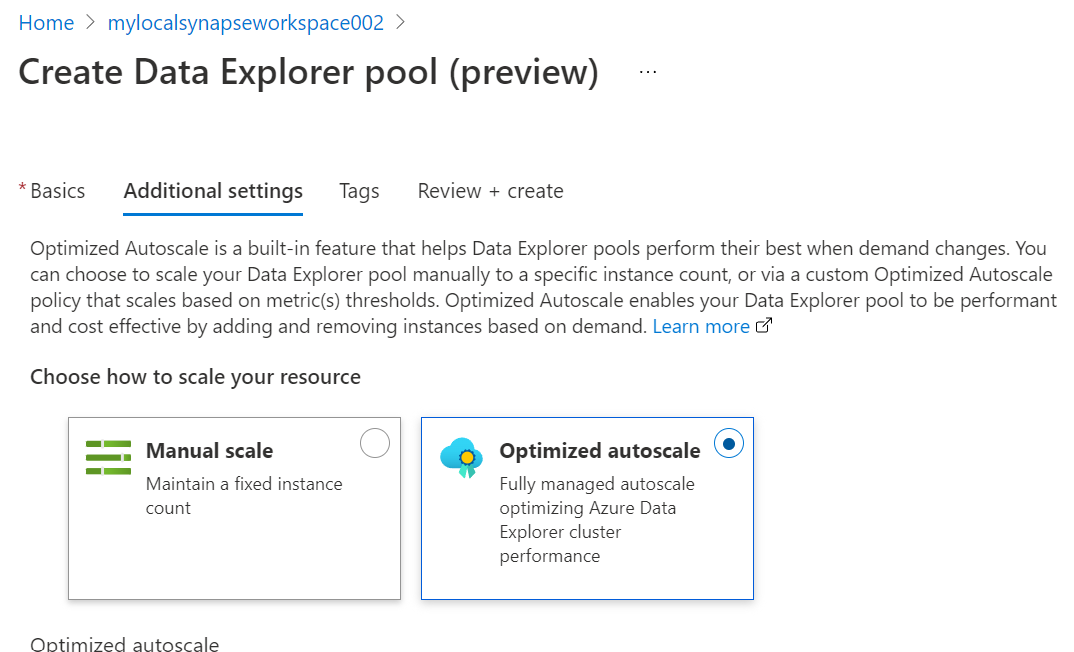Click the Manual scale card title
Image resolution: width=1074 pixels, height=652 pixels.
pyautogui.click(x=210, y=451)
